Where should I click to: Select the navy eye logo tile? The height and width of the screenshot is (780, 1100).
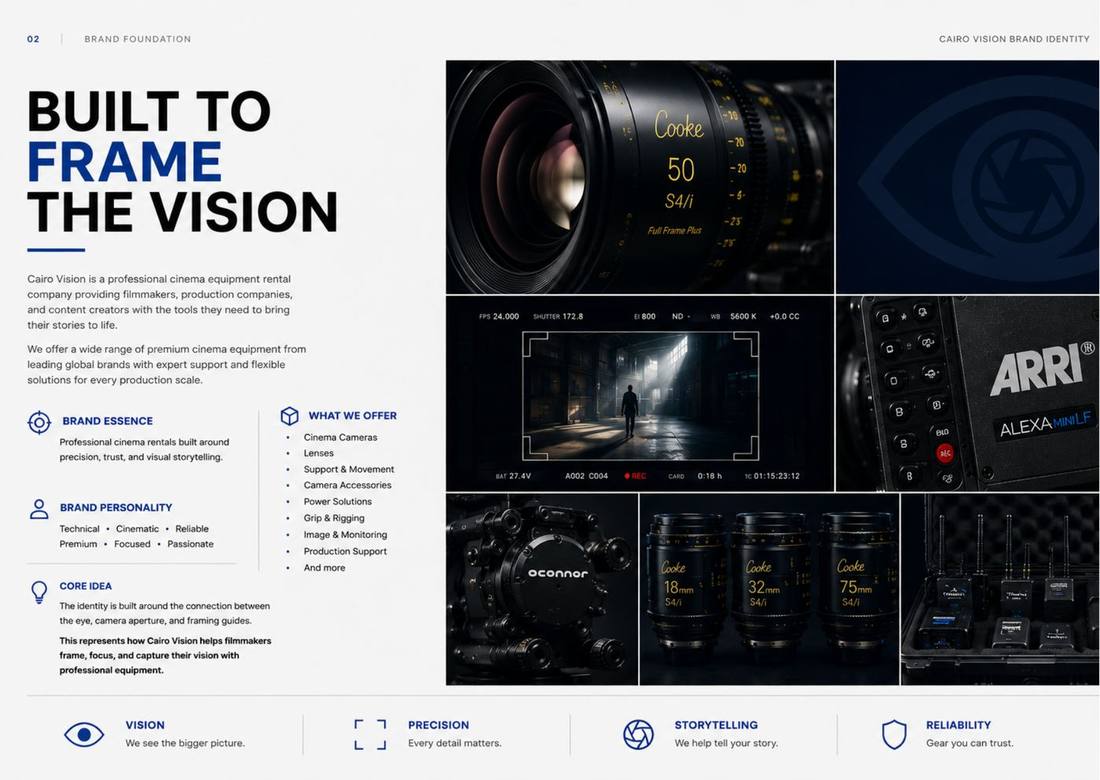tap(967, 177)
